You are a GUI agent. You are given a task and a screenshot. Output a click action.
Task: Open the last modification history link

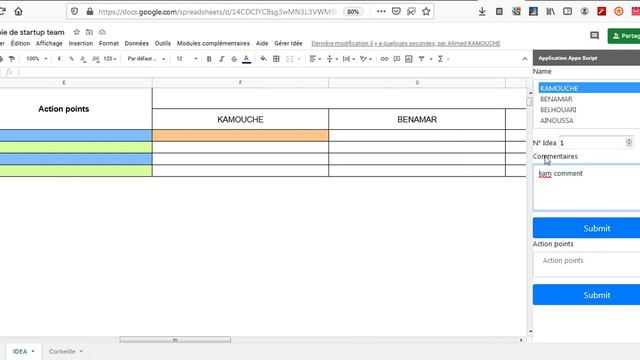(x=406, y=43)
